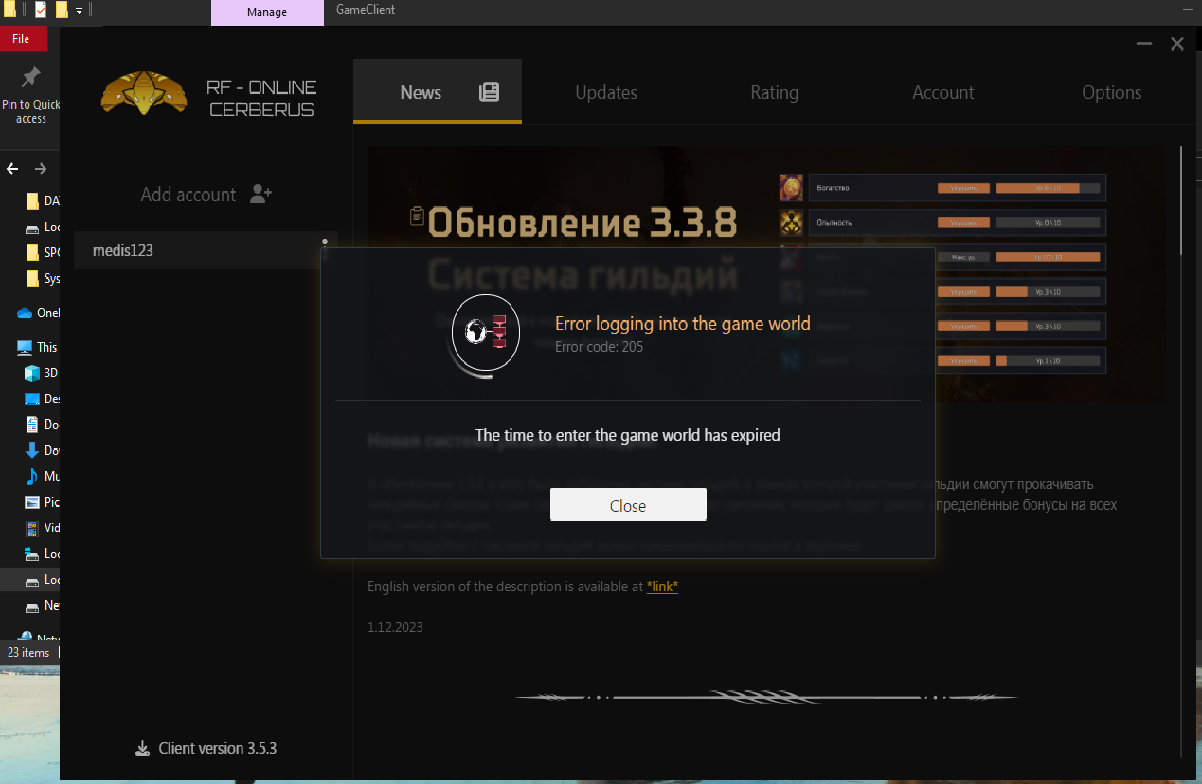Click the globe-and-server error dialog icon
The image size is (1202, 784).
click(486, 332)
